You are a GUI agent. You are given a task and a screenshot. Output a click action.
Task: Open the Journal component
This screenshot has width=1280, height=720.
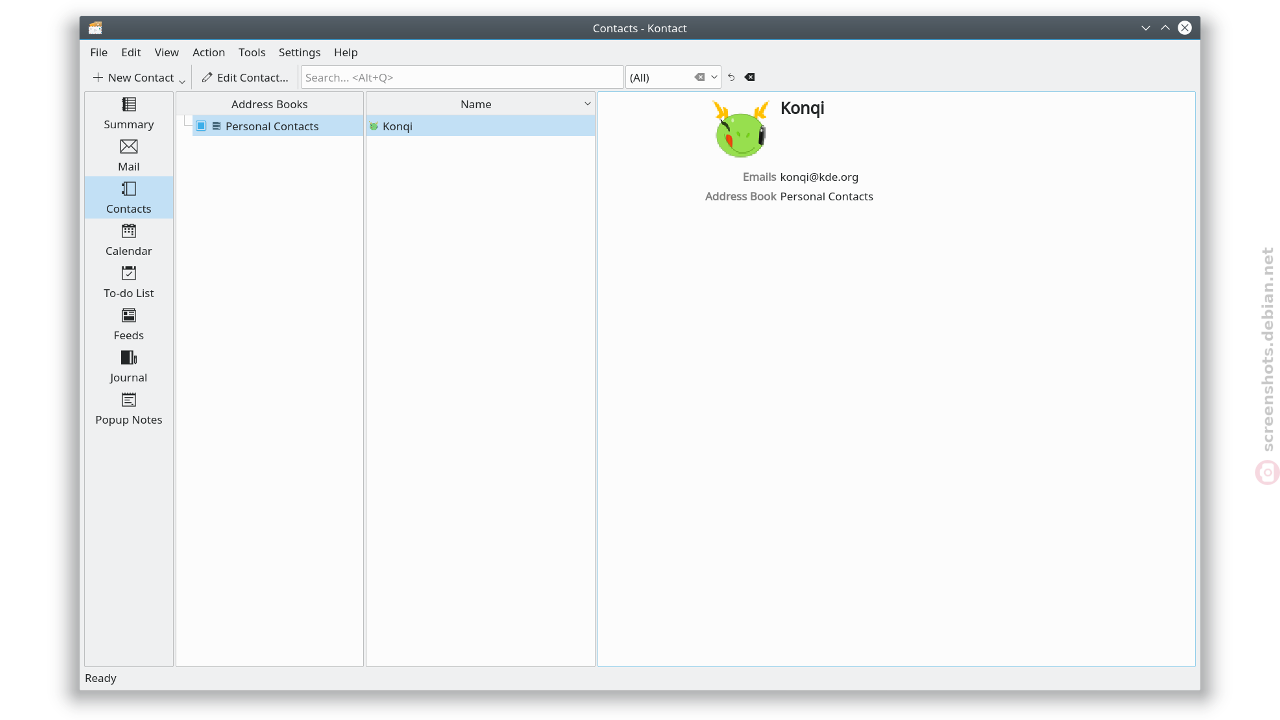[x=129, y=365]
